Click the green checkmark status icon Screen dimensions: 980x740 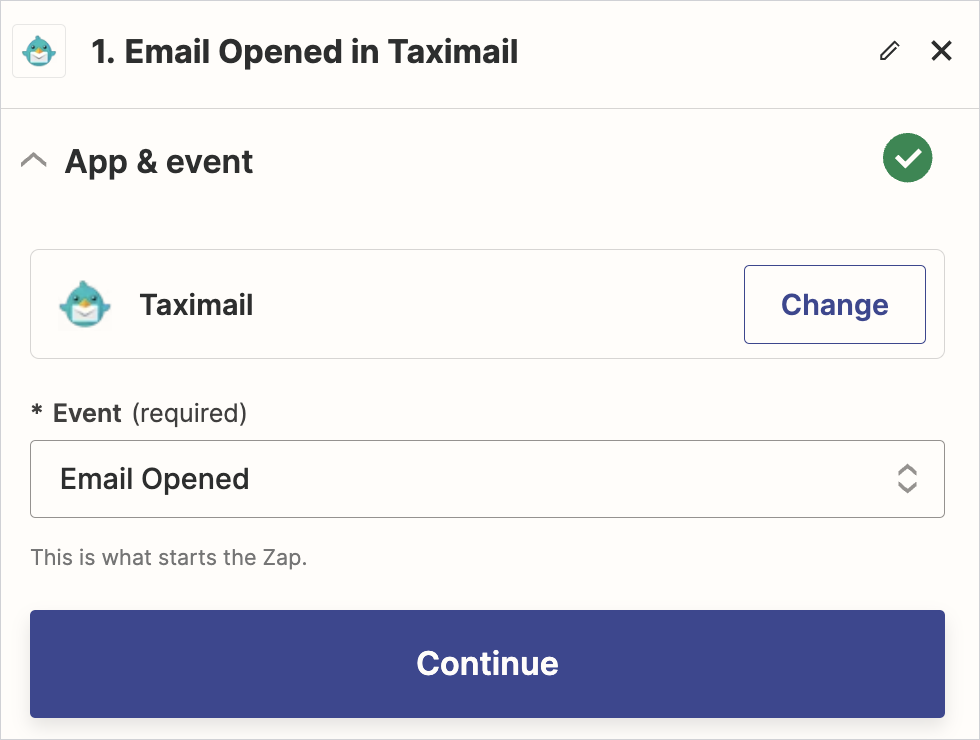click(907, 159)
